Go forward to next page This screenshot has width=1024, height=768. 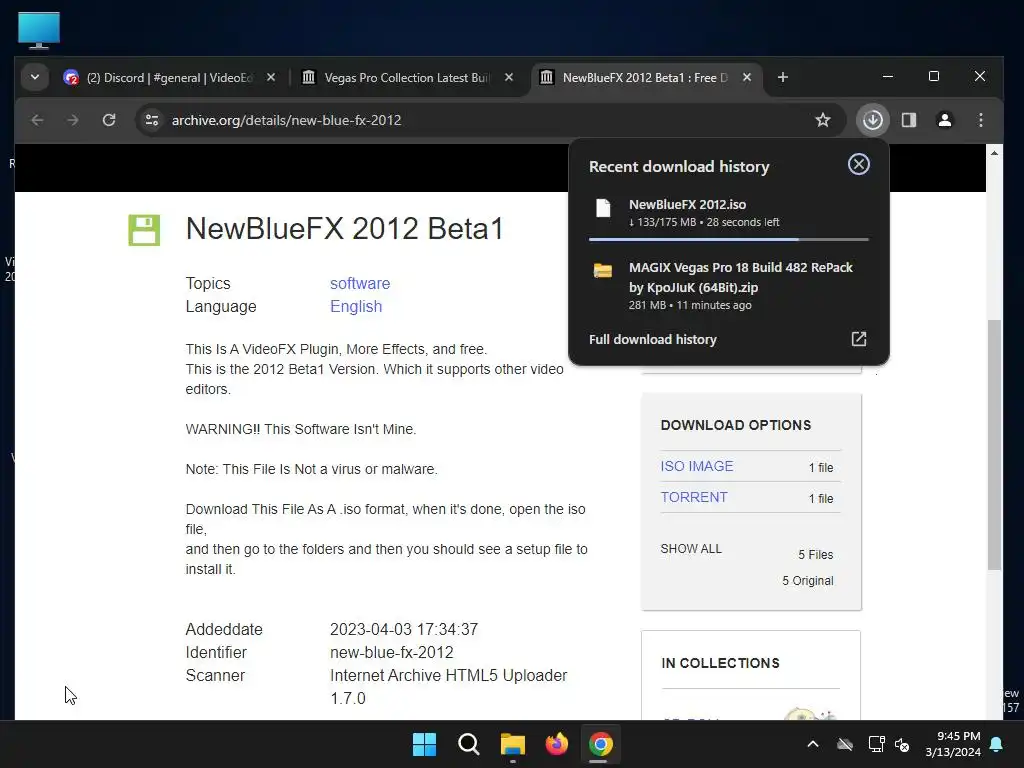coord(73,120)
